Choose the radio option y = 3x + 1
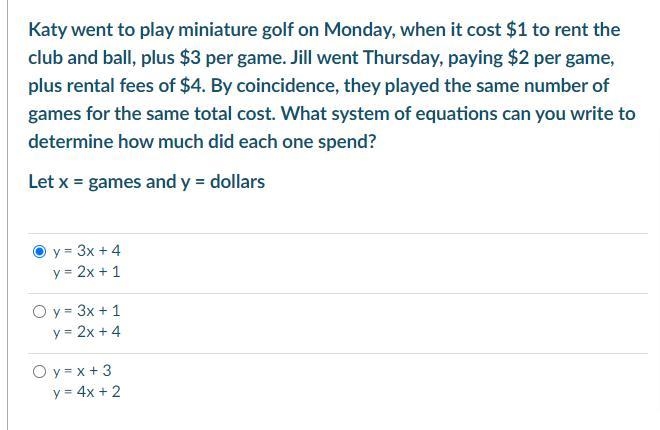This screenshot has width=660, height=430. (x=39, y=312)
